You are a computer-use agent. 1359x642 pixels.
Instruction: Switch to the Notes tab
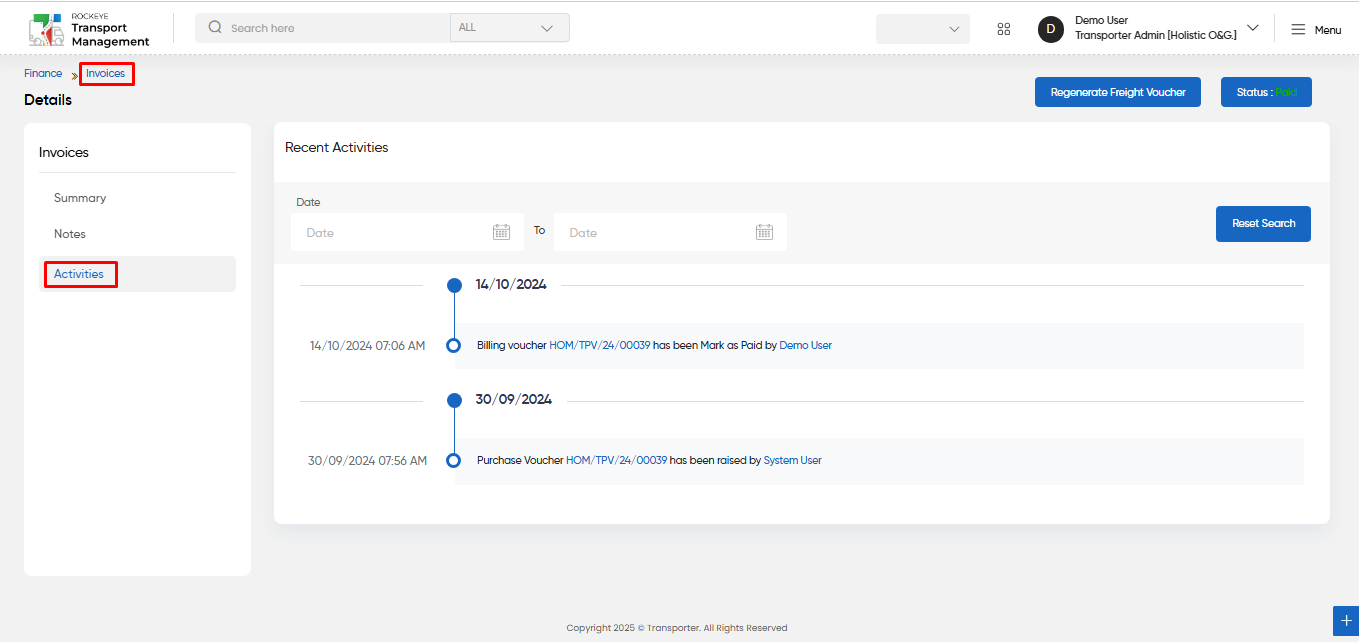click(70, 234)
